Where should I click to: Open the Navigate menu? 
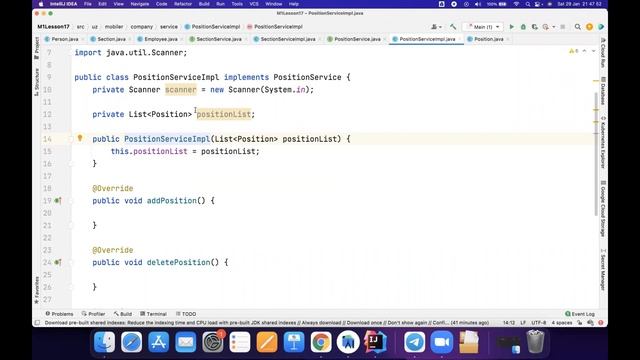[x=140, y=4]
